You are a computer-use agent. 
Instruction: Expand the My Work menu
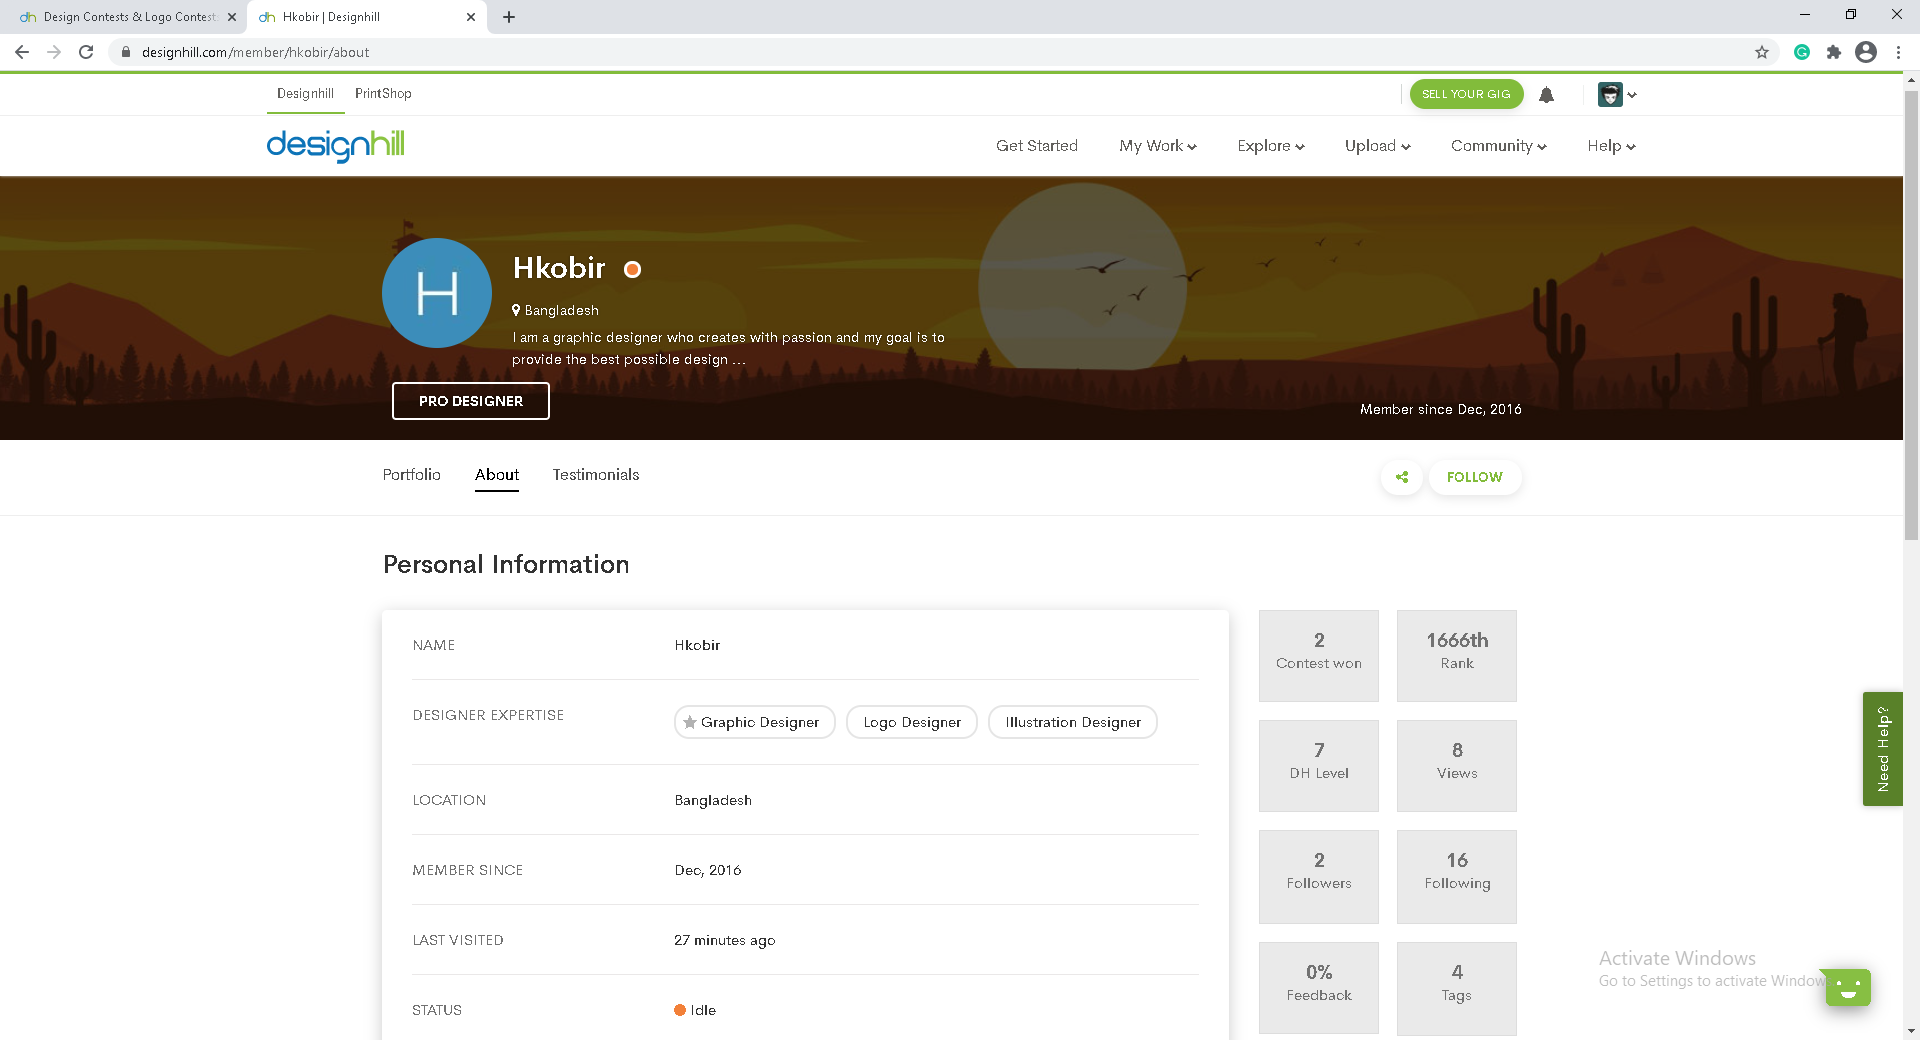click(x=1157, y=146)
